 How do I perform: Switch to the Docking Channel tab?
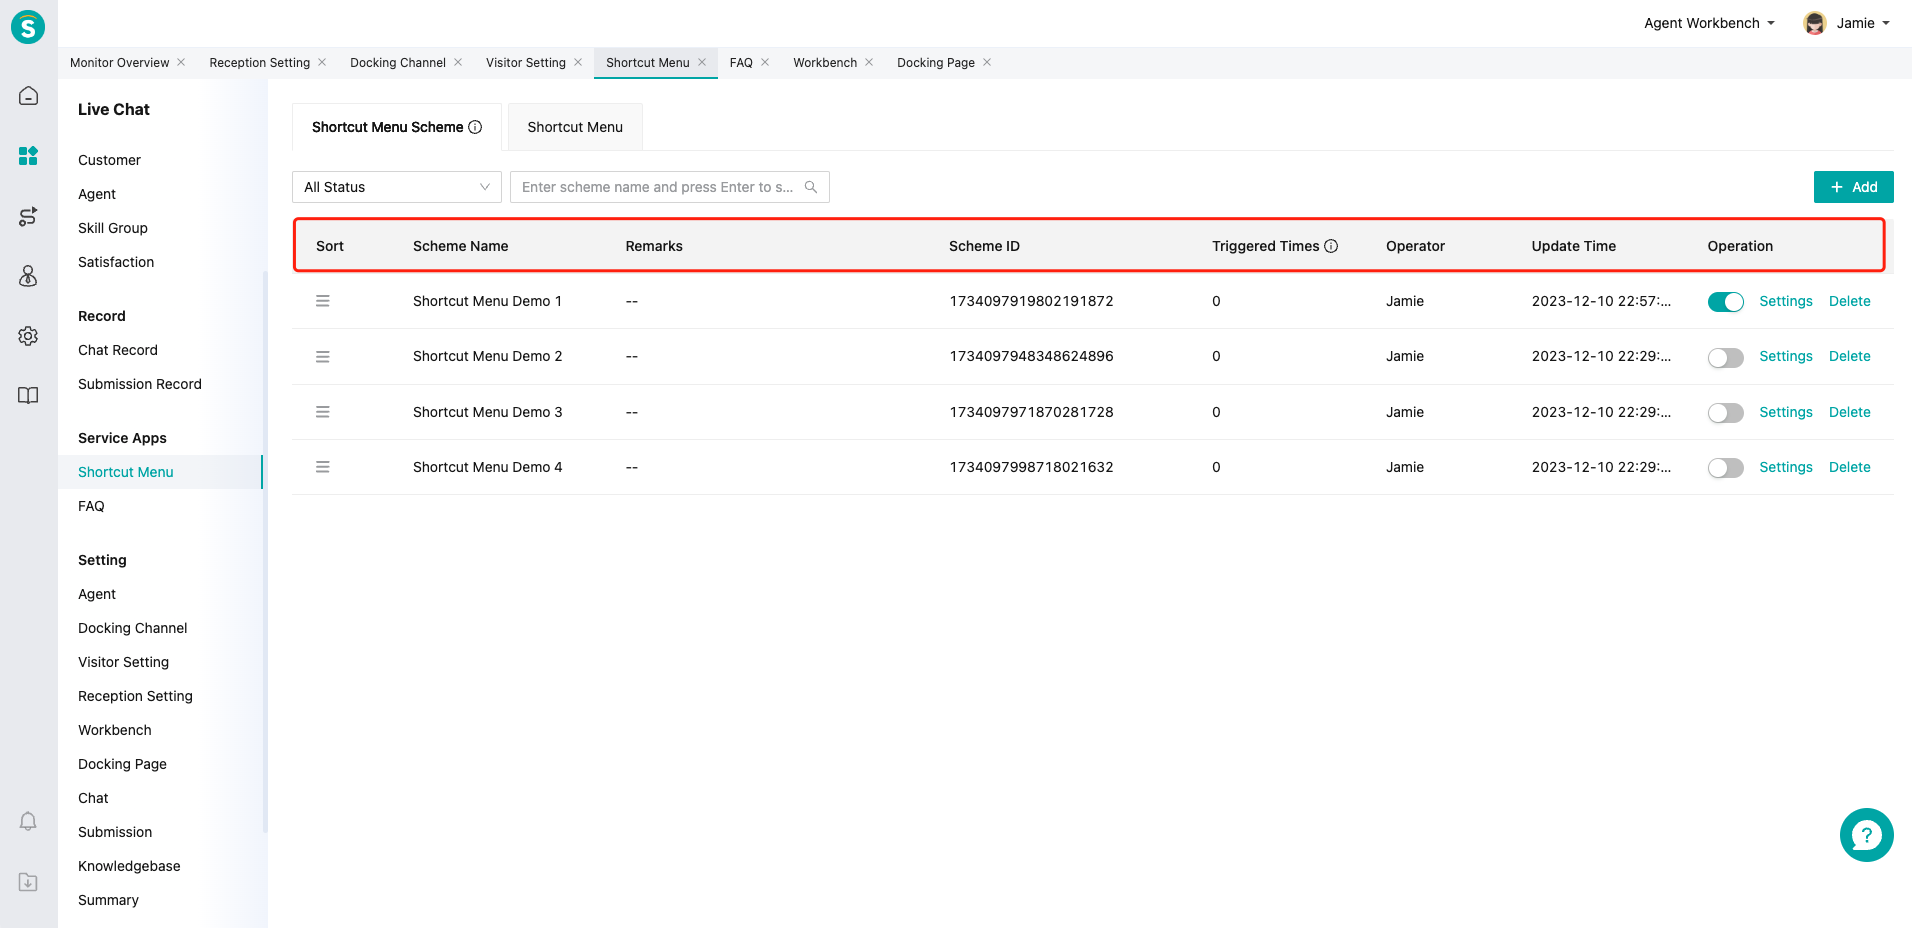click(398, 62)
